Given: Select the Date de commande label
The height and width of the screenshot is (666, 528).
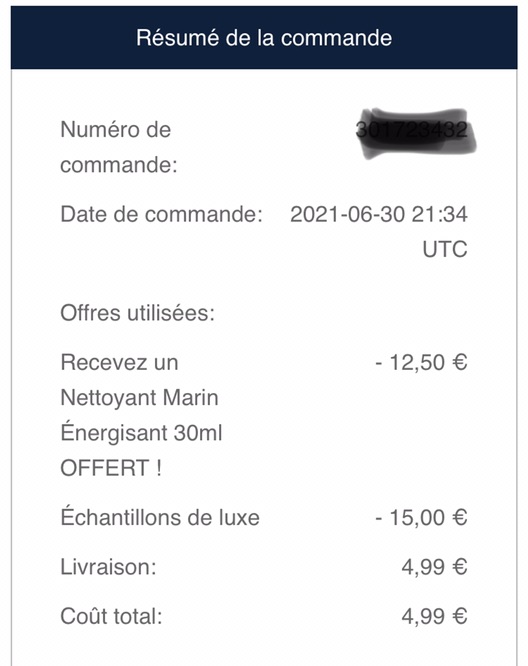Looking at the screenshot, I should click(x=161, y=214).
